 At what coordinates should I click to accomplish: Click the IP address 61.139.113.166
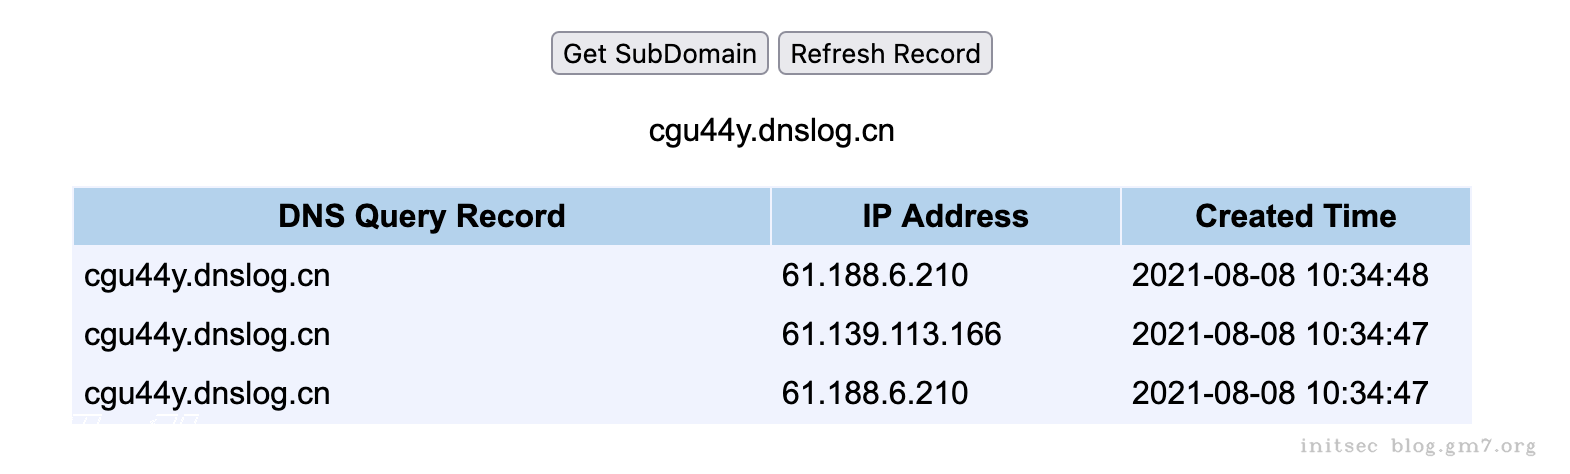(x=891, y=334)
